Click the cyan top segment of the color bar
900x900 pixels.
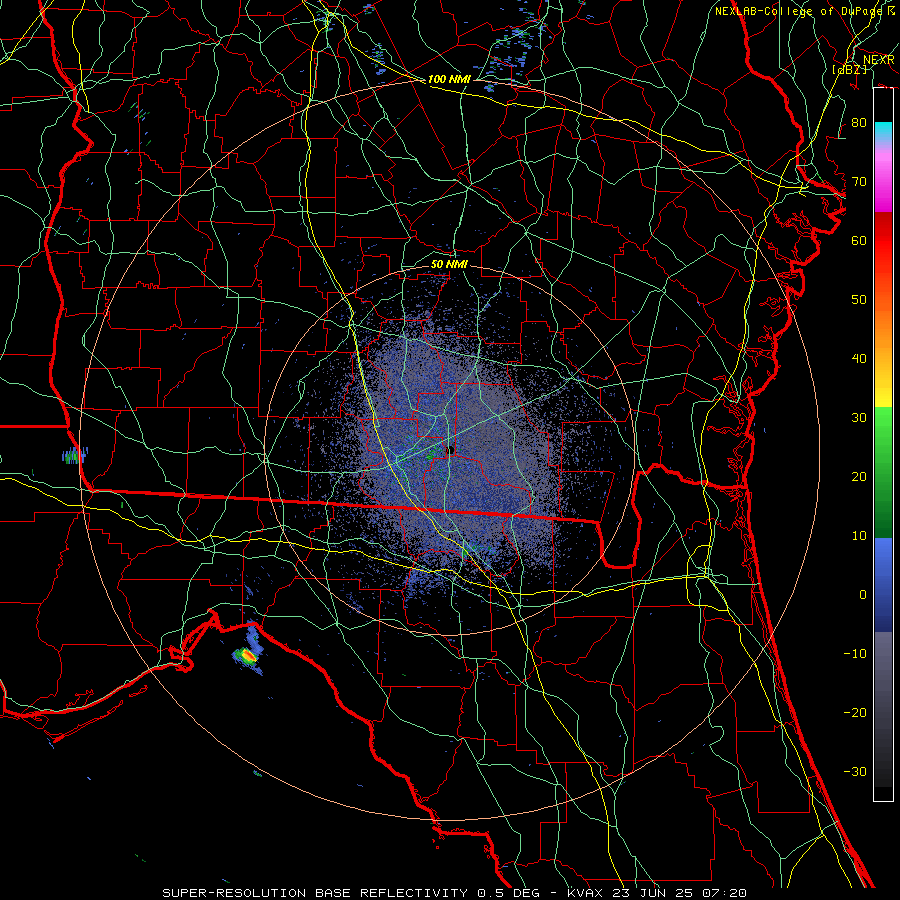click(x=883, y=131)
